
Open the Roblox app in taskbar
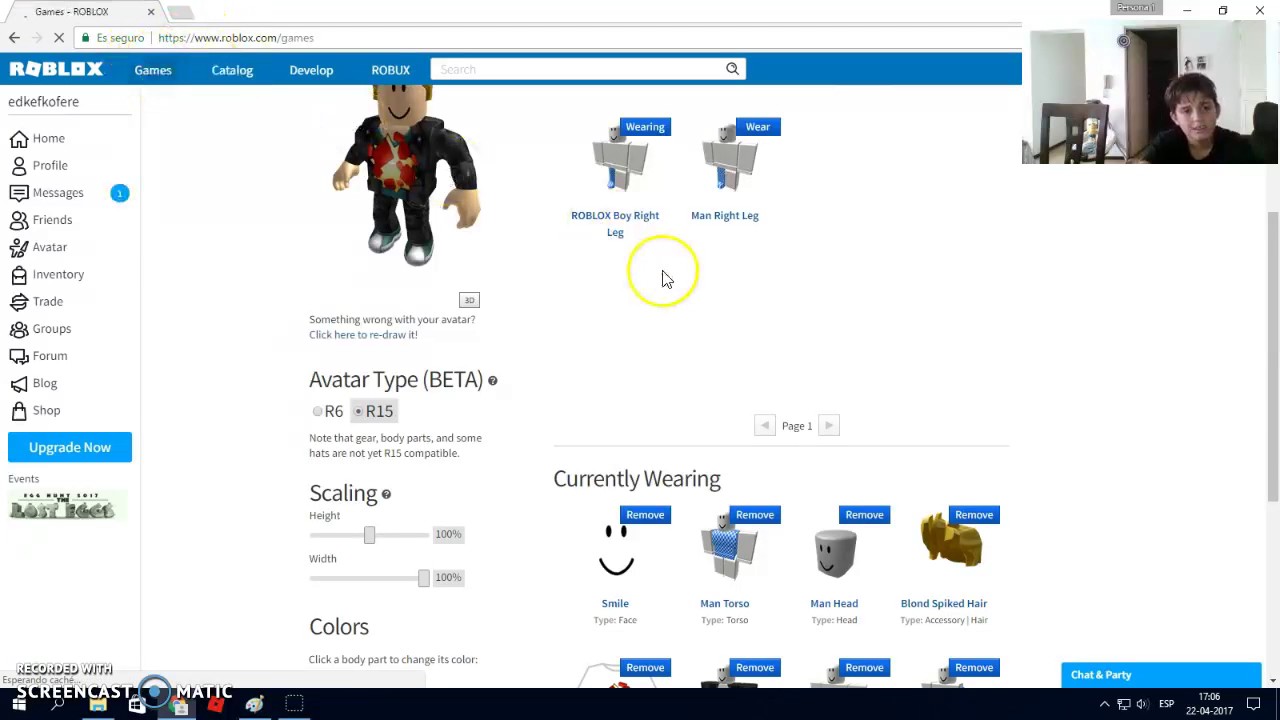point(216,705)
